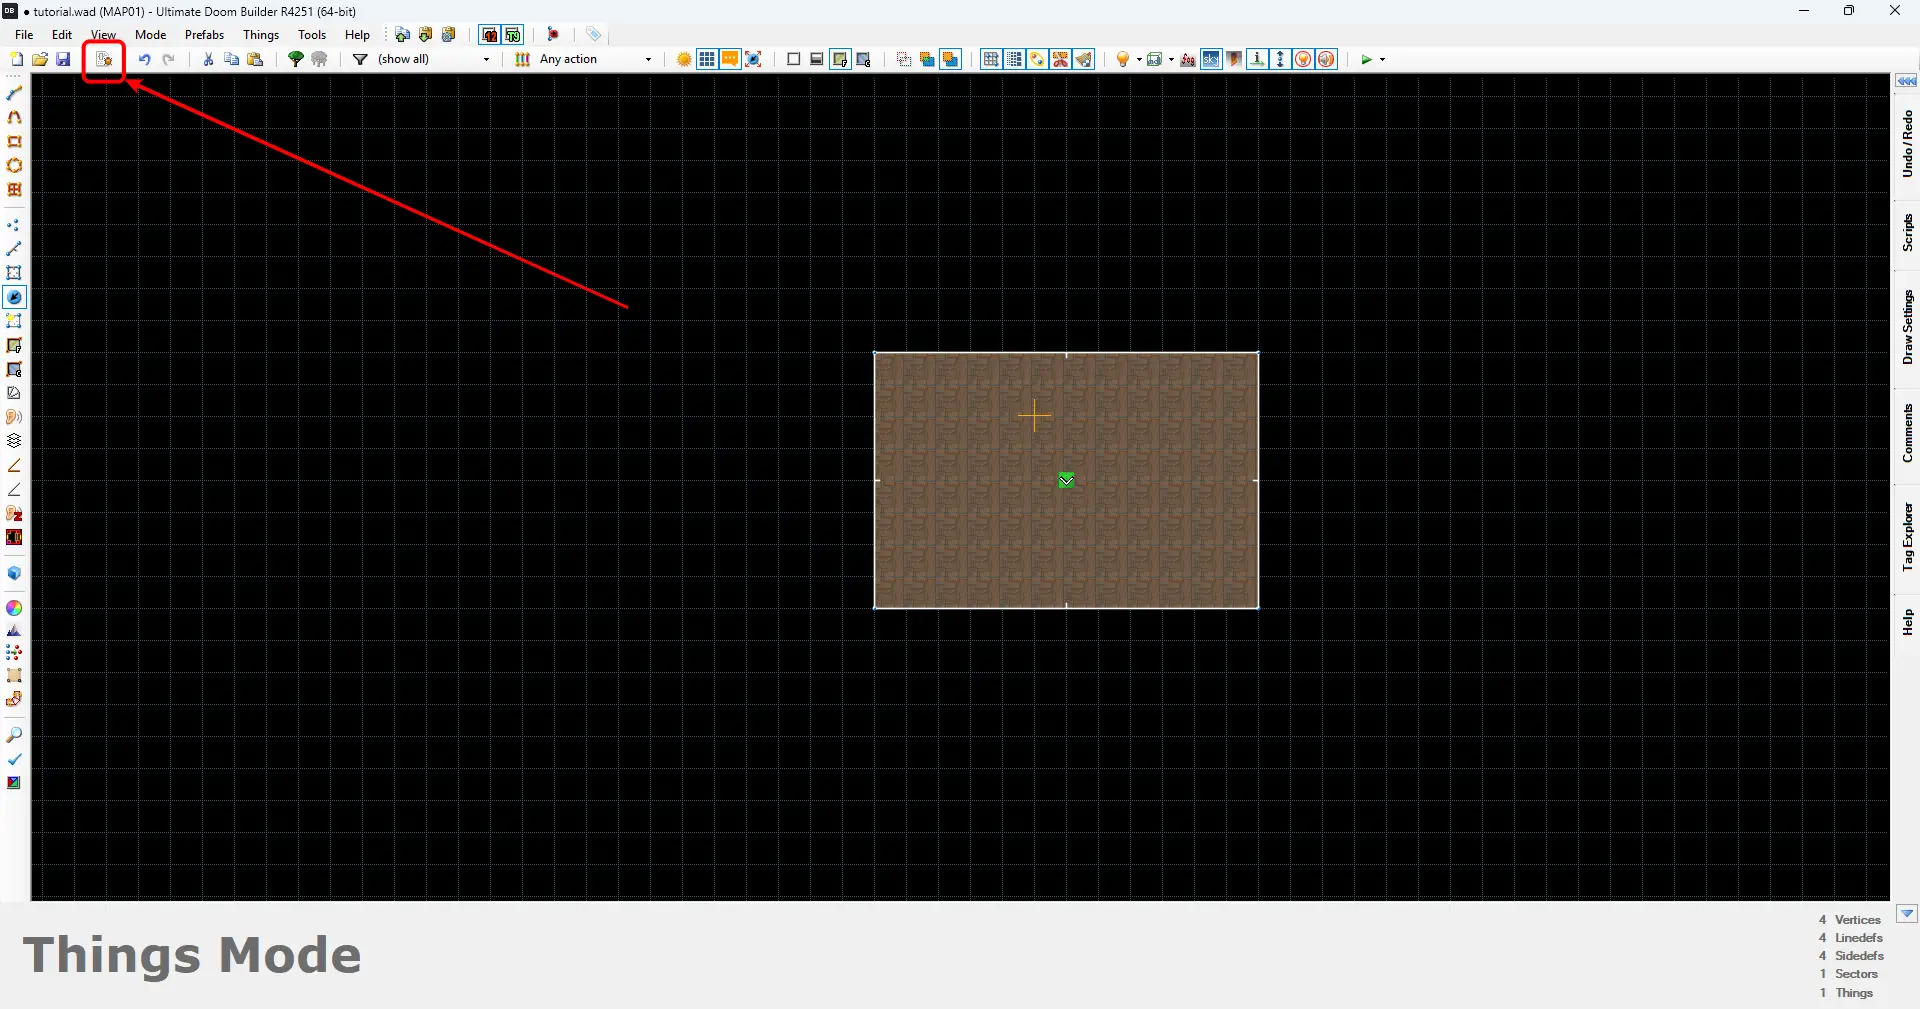Click the Save Map floppy disk icon
The height and width of the screenshot is (1009, 1920).
(63, 60)
